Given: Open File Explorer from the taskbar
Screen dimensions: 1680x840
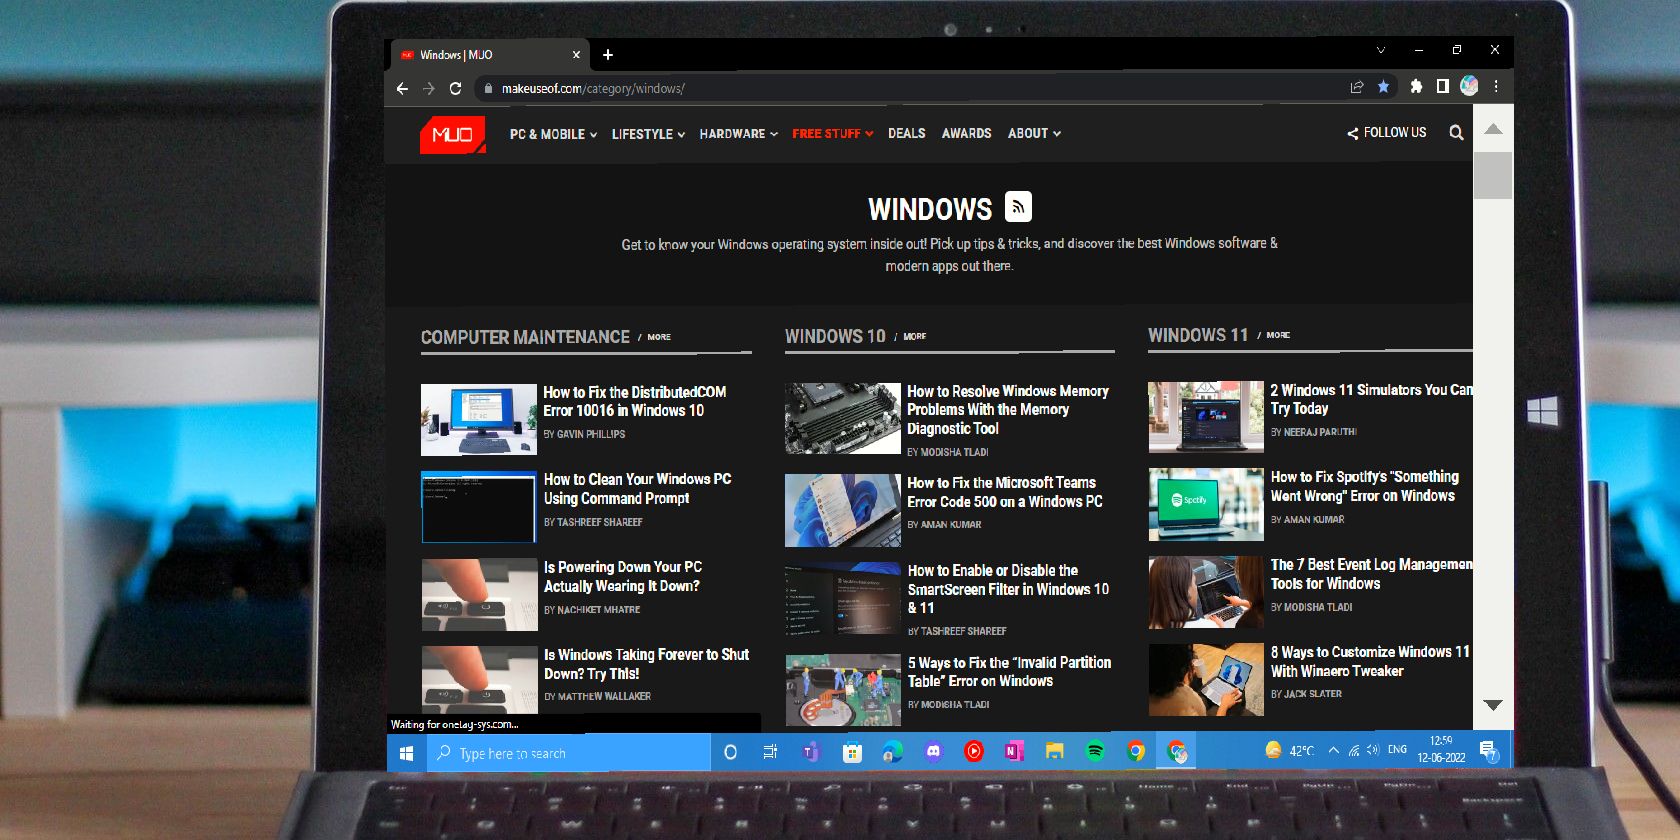Looking at the screenshot, I should click(x=1054, y=751).
